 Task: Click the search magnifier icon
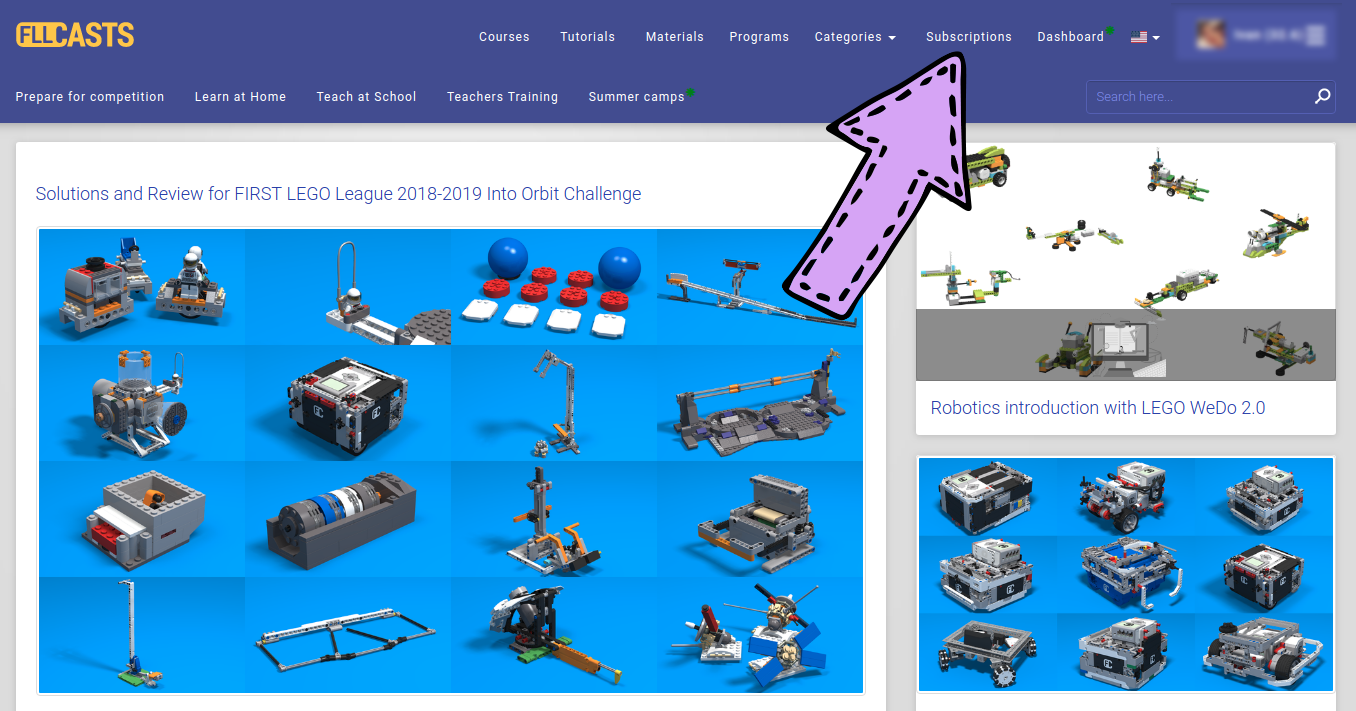[1322, 97]
